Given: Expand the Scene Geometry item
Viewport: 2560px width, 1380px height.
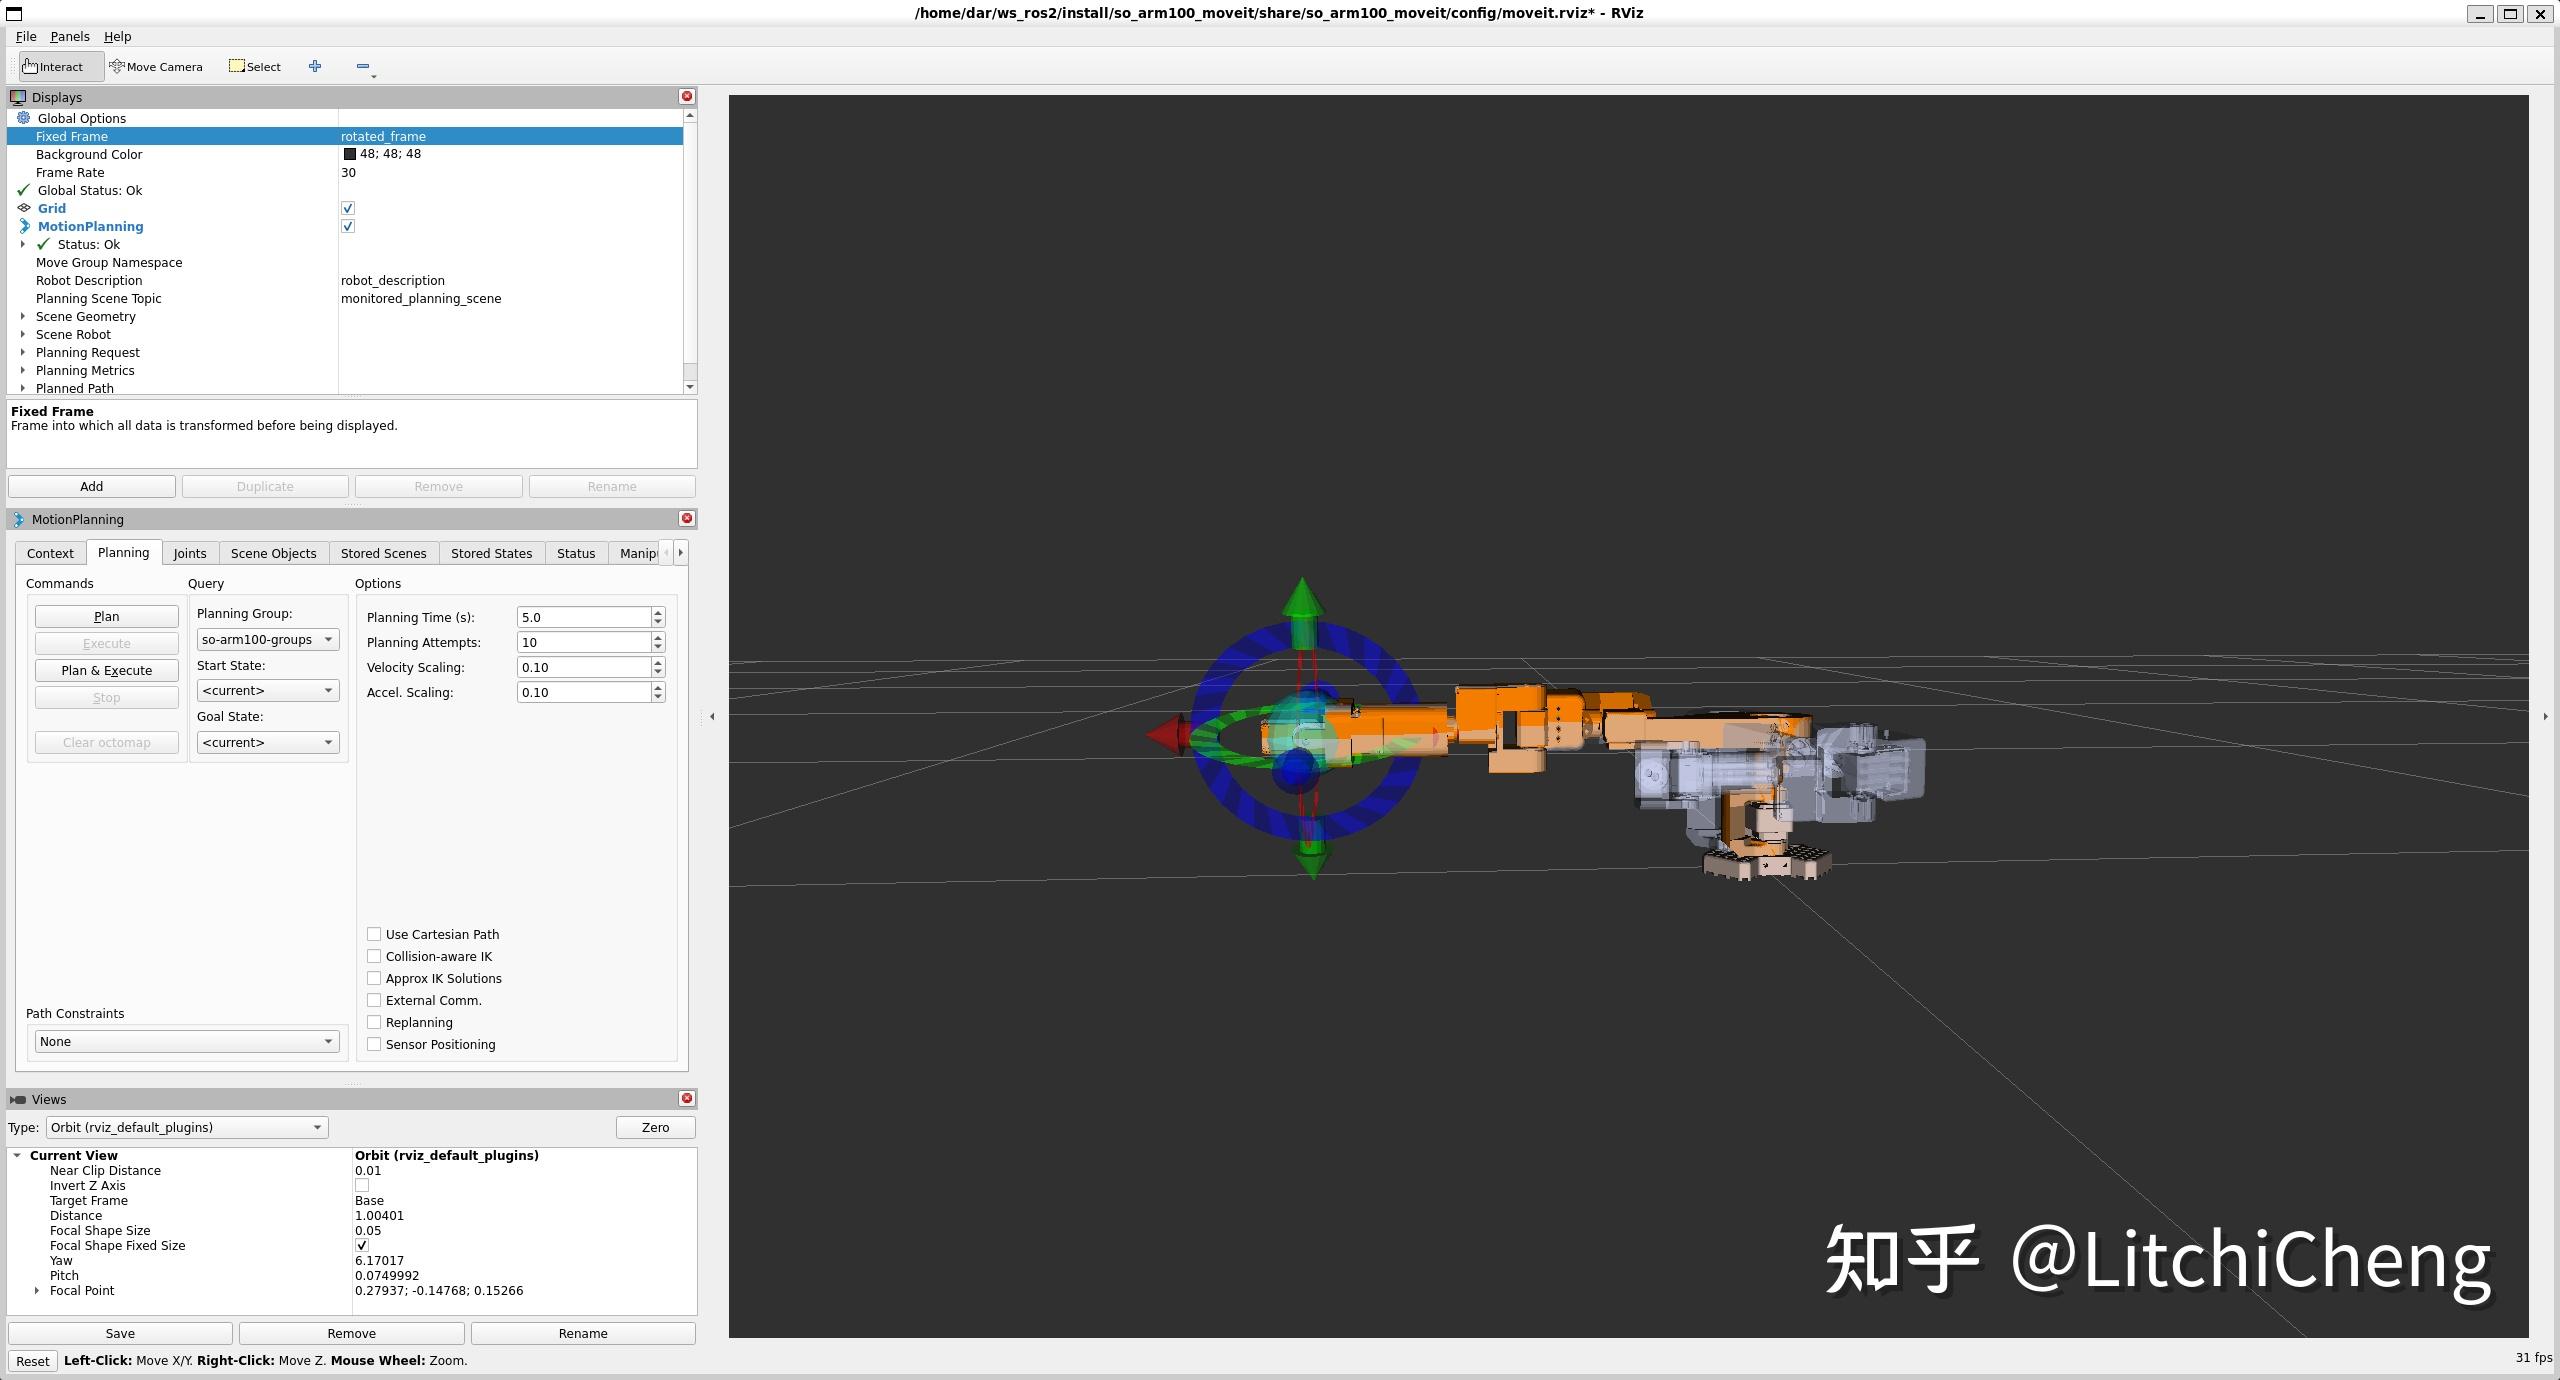Looking at the screenshot, I should tap(23, 316).
